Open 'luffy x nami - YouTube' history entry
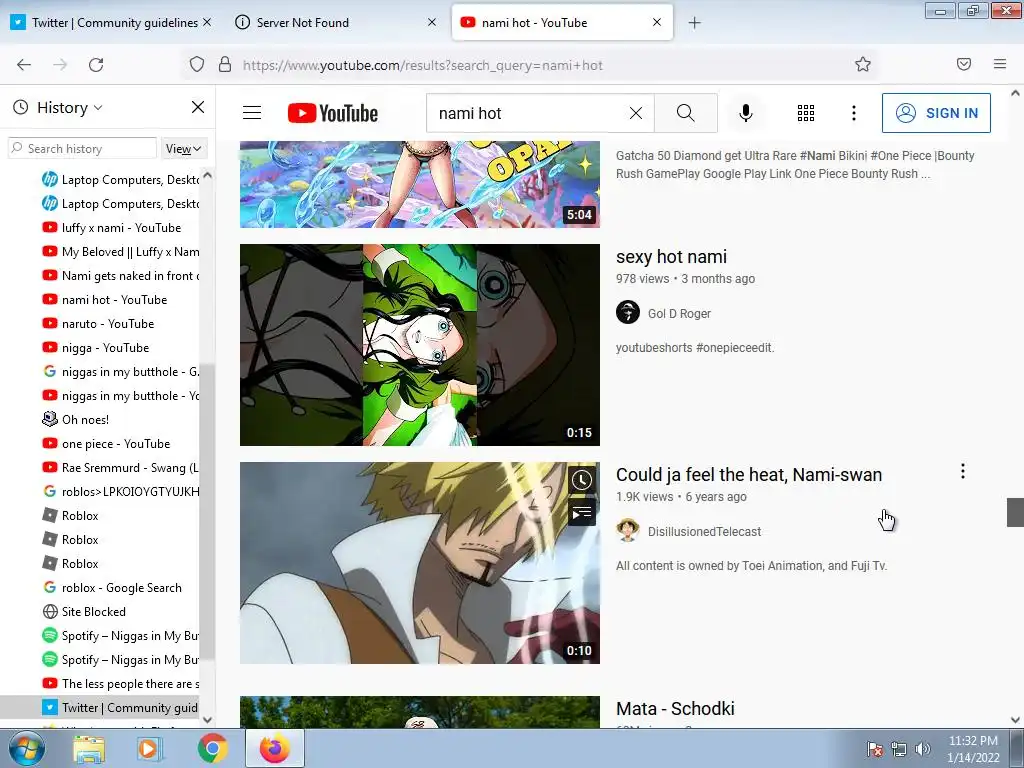The image size is (1024, 768). 120,228
